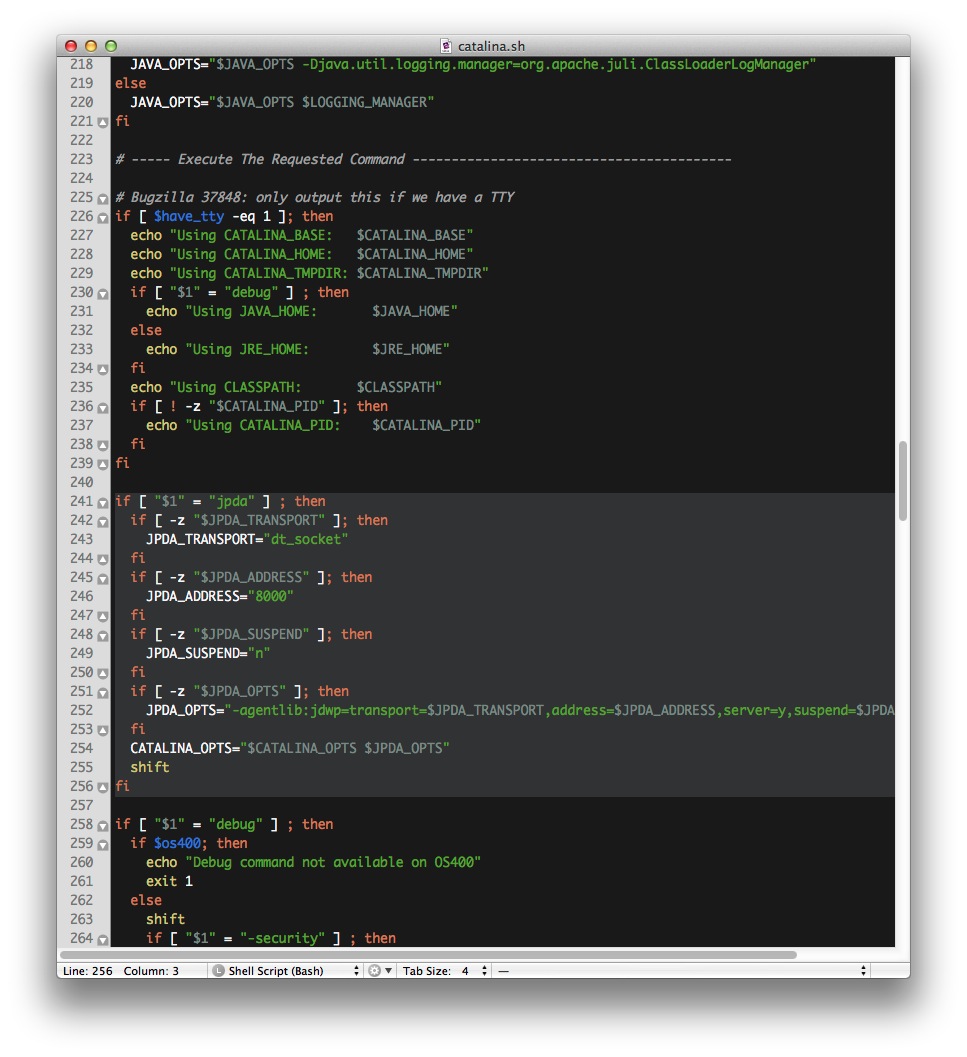Image resolution: width=967 pixels, height=1057 pixels.
Task: Toggle the fold end marker on line 239
Action: (102, 464)
